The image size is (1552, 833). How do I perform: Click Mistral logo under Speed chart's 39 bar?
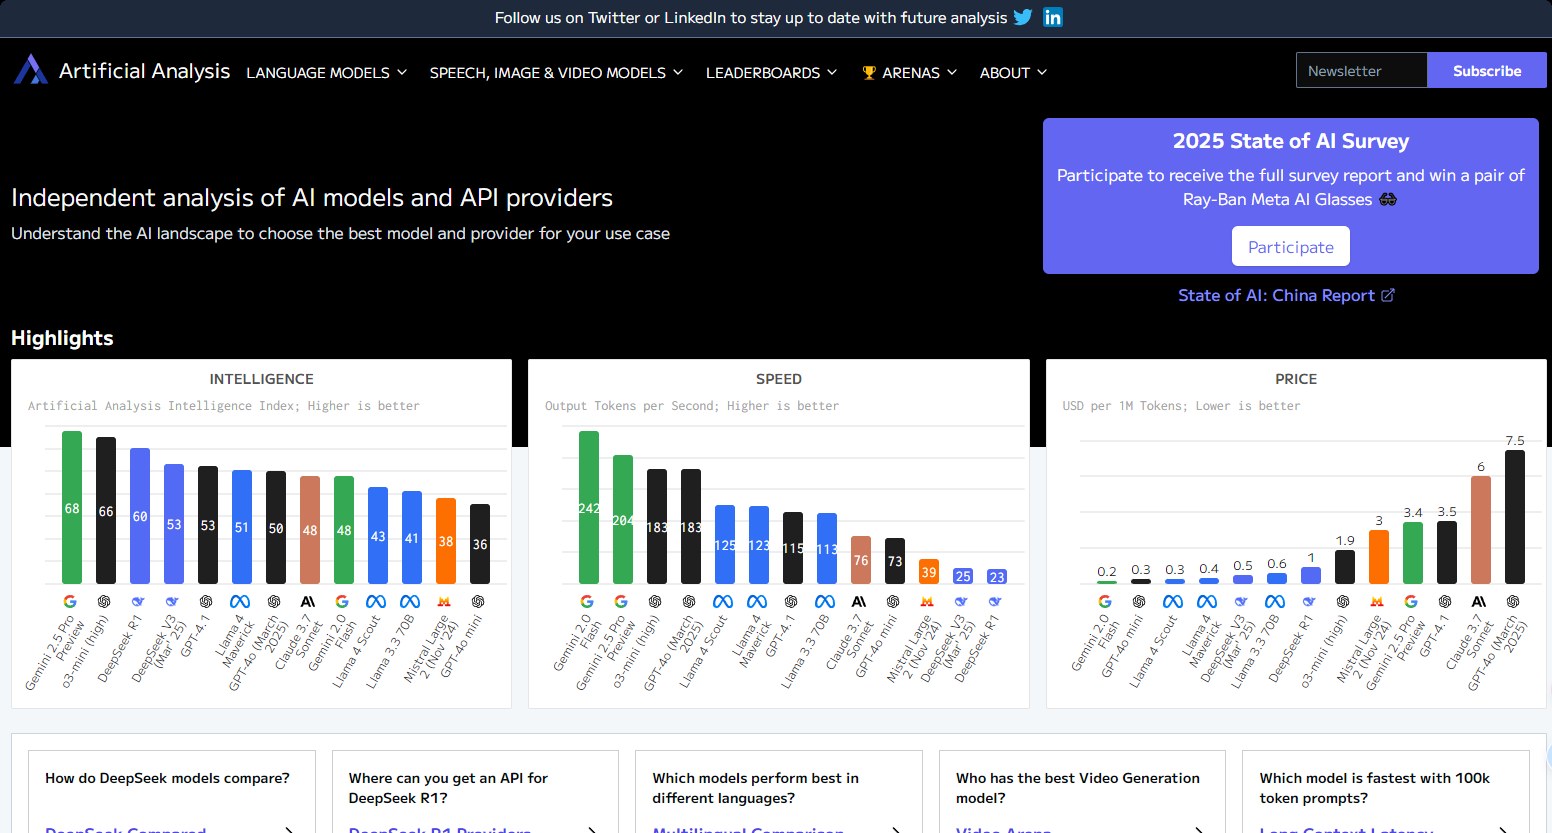coord(927,601)
